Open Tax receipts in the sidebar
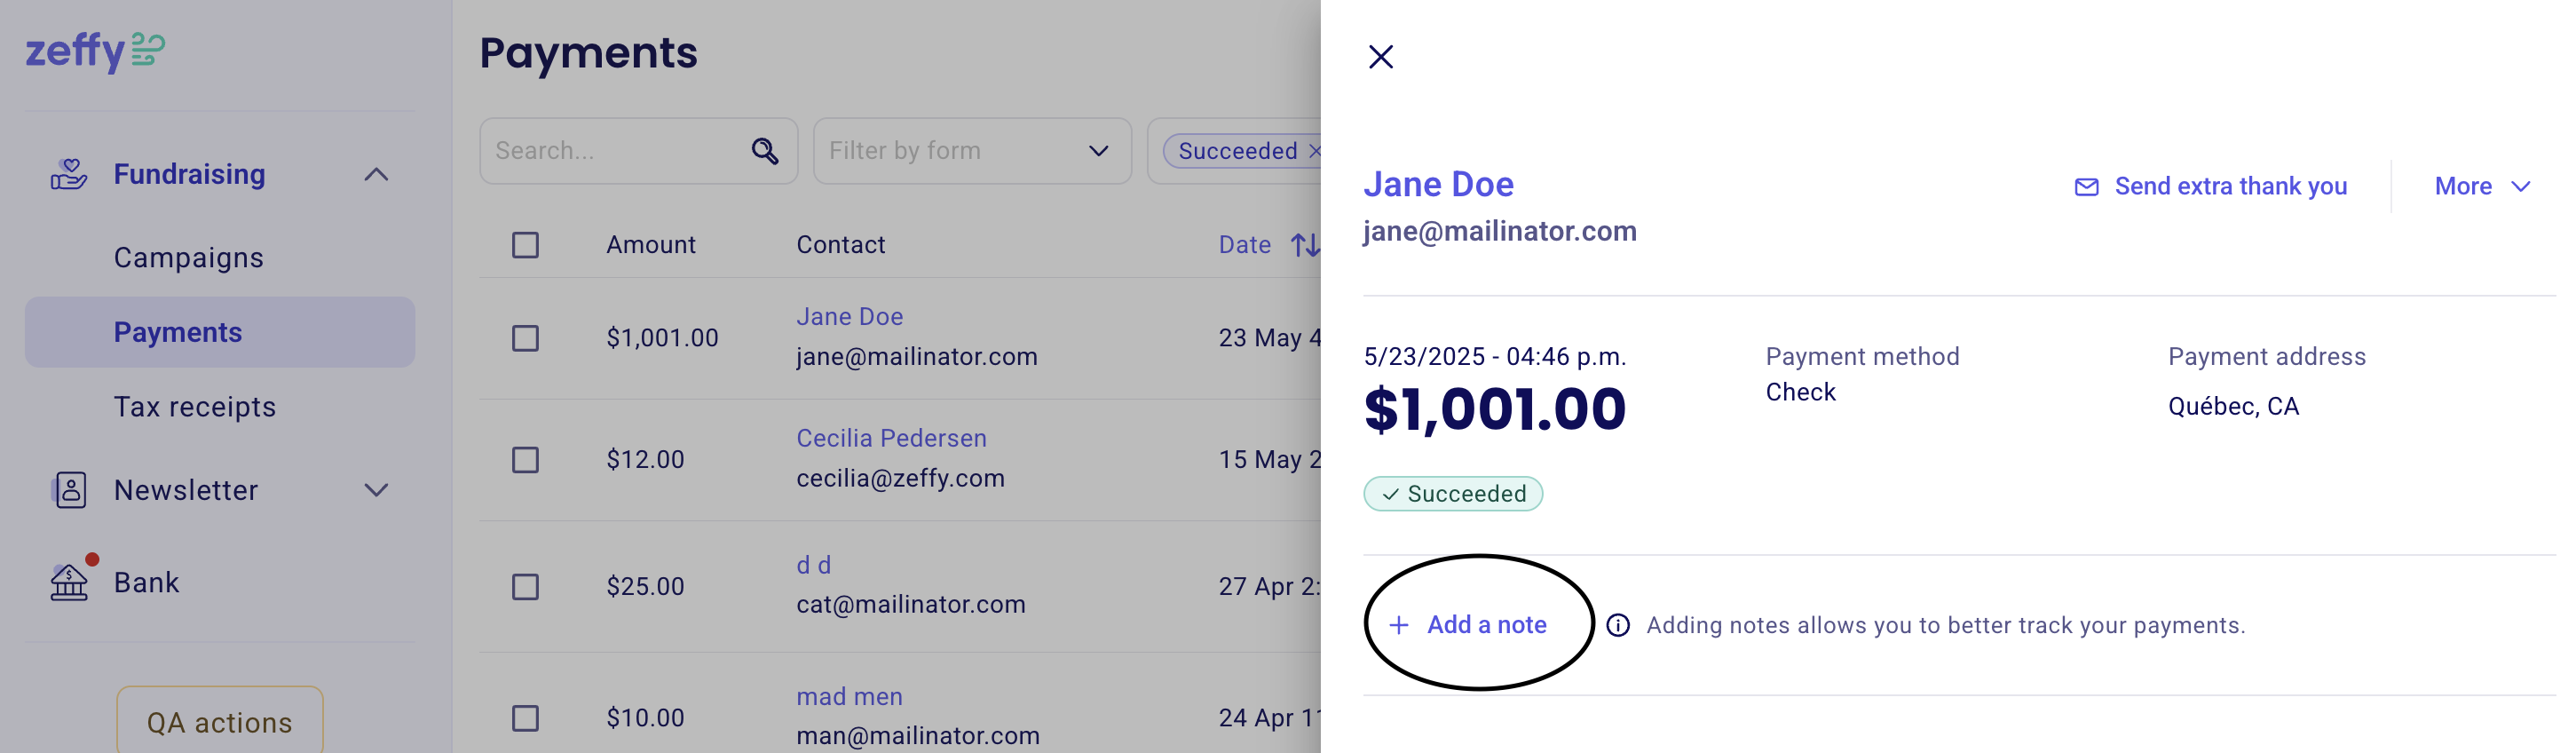The width and height of the screenshot is (2576, 753). [195, 407]
